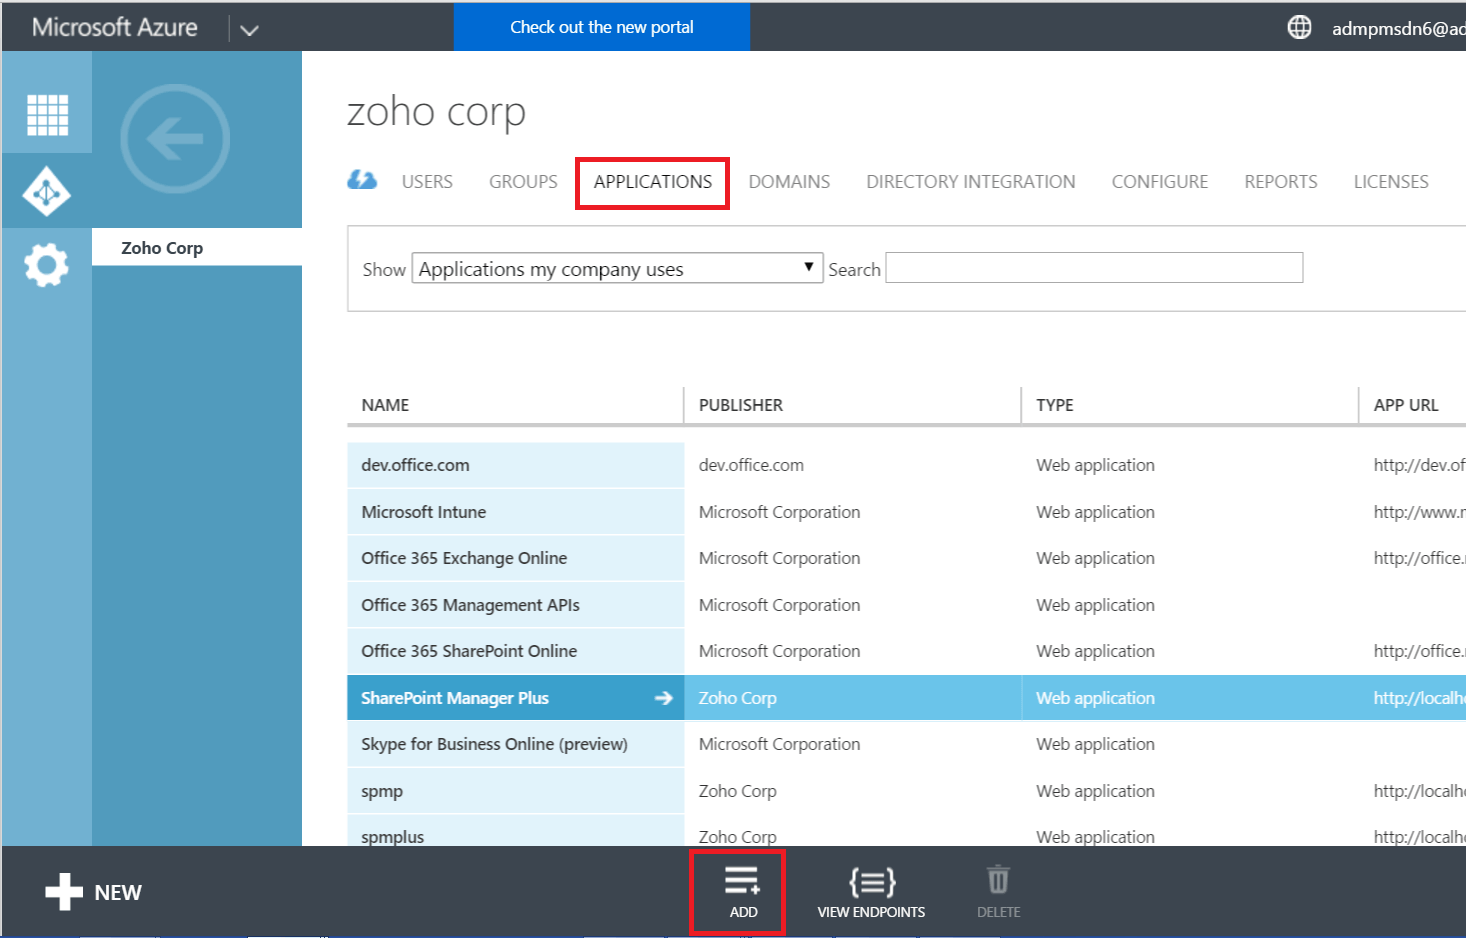Click Web application type for Office 365 Management APIs
The image size is (1466, 938).
tap(1095, 605)
